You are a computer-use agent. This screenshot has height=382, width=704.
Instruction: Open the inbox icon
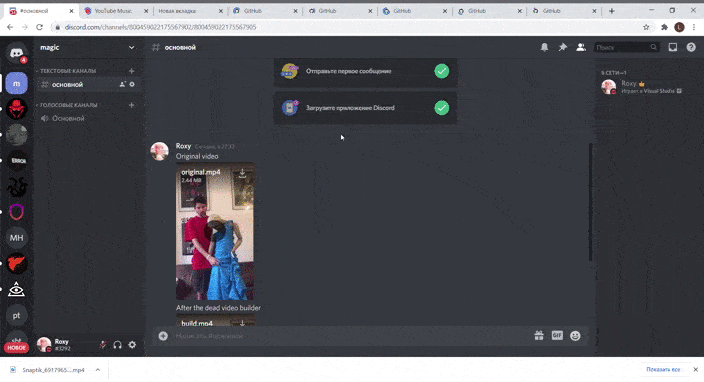click(x=673, y=47)
